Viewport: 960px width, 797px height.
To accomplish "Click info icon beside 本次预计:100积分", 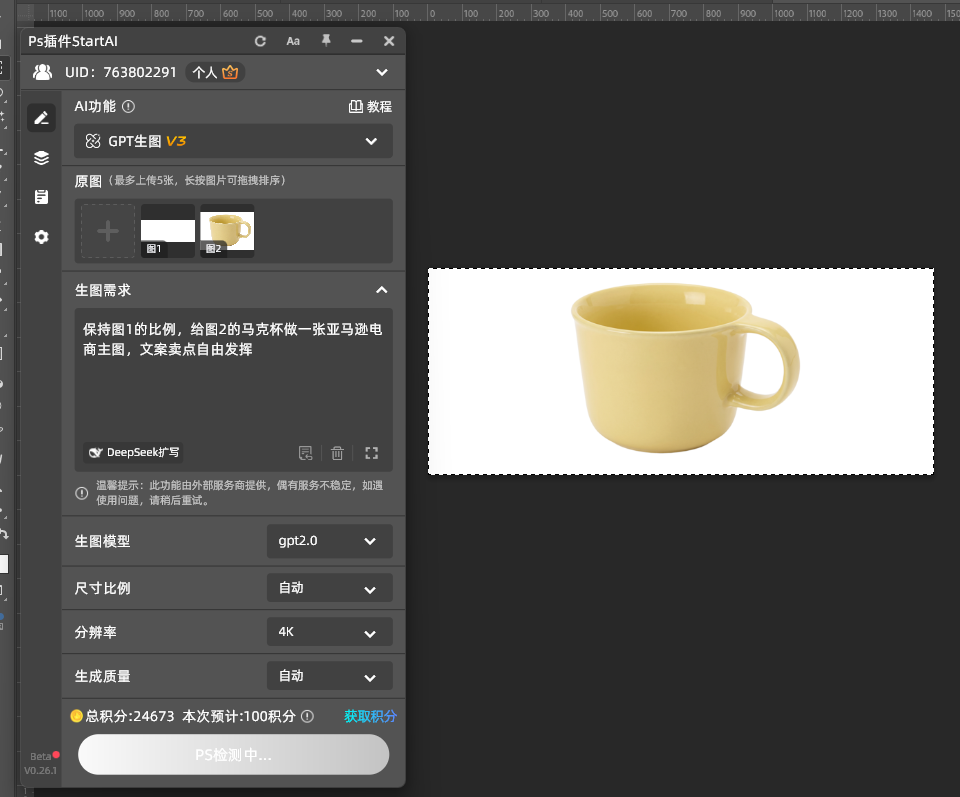I will [x=307, y=716].
